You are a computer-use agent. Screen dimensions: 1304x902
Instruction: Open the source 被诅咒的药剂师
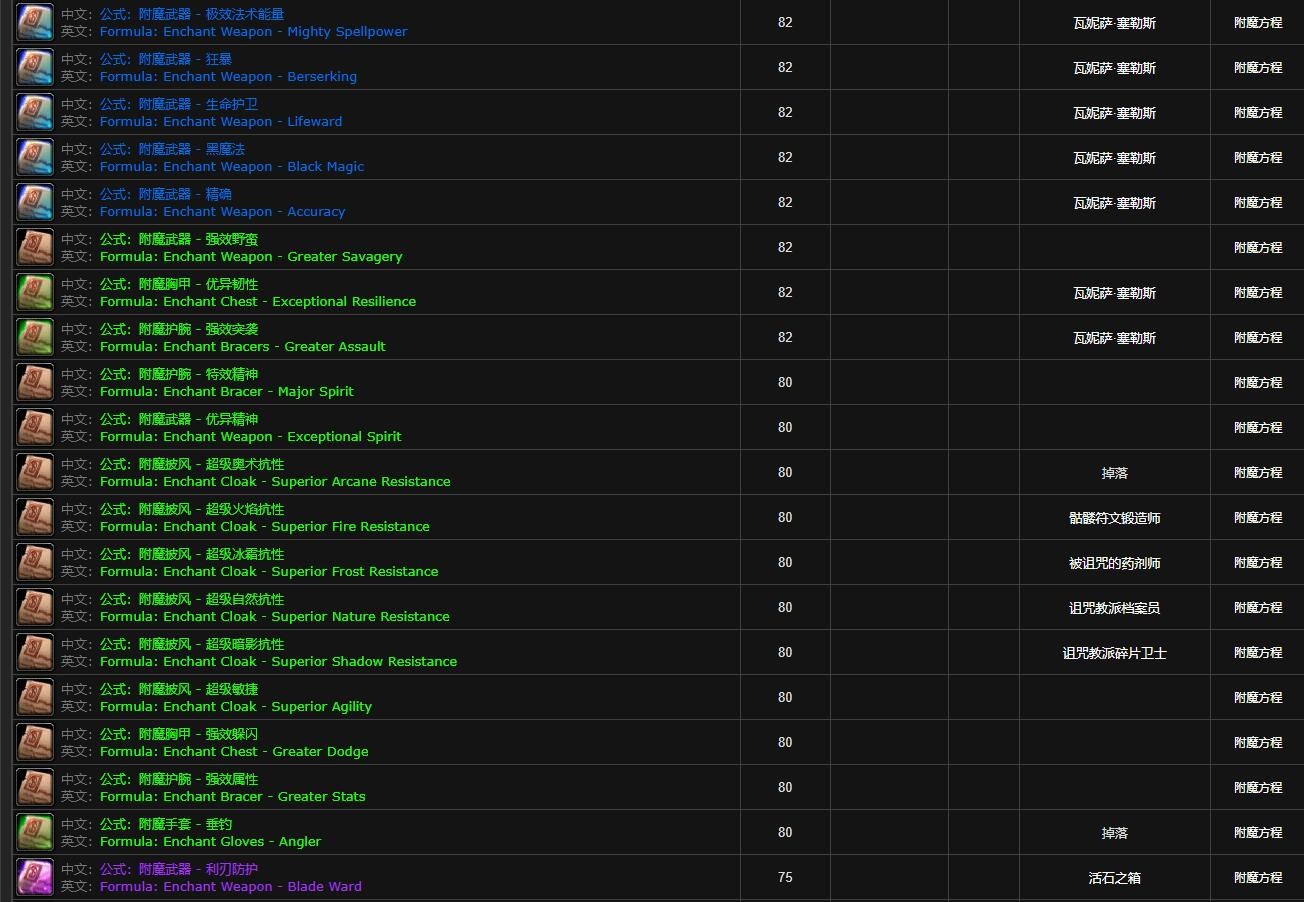coord(1114,563)
